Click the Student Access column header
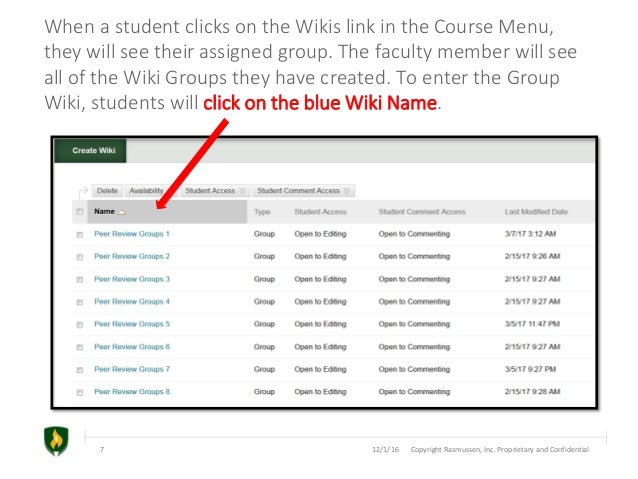This screenshot has width=638, height=479. (x=320, y=212)
